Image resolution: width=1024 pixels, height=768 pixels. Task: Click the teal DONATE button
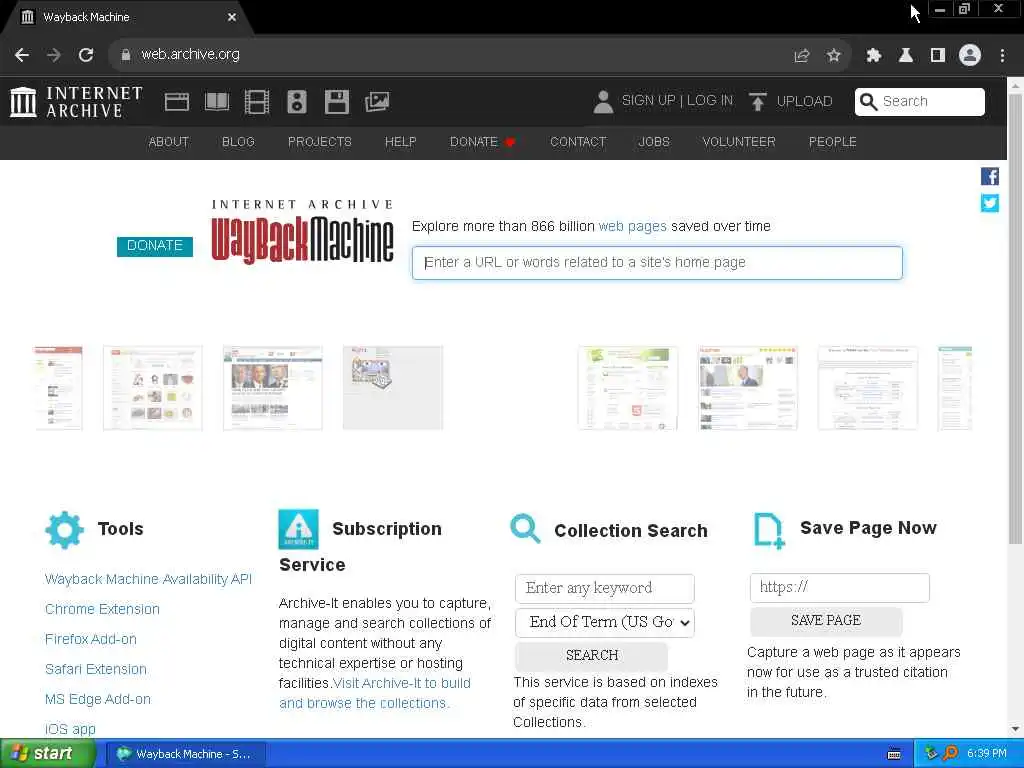[155, 246]
